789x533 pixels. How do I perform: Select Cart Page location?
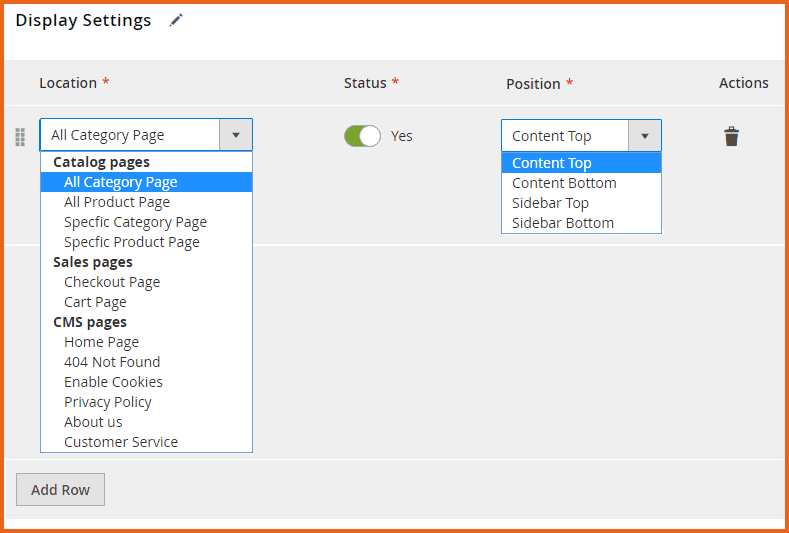point(95,302)
